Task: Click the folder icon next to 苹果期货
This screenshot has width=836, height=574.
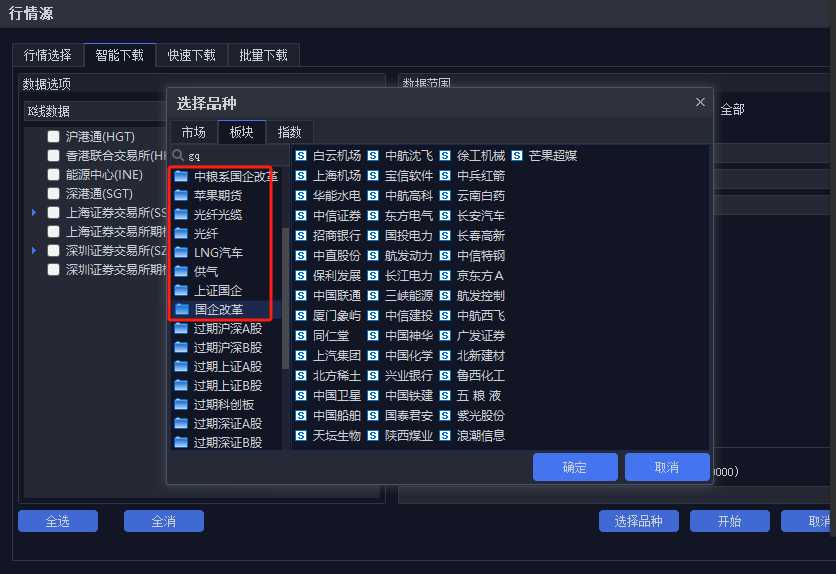Action: click(x=181, y=195)
